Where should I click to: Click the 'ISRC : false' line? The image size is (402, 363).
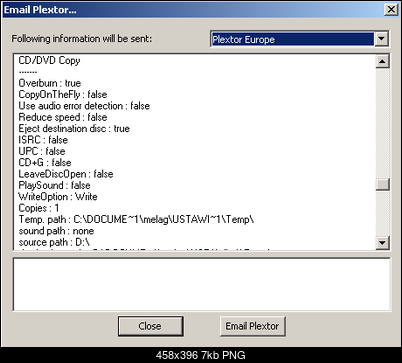coord(43,140)
